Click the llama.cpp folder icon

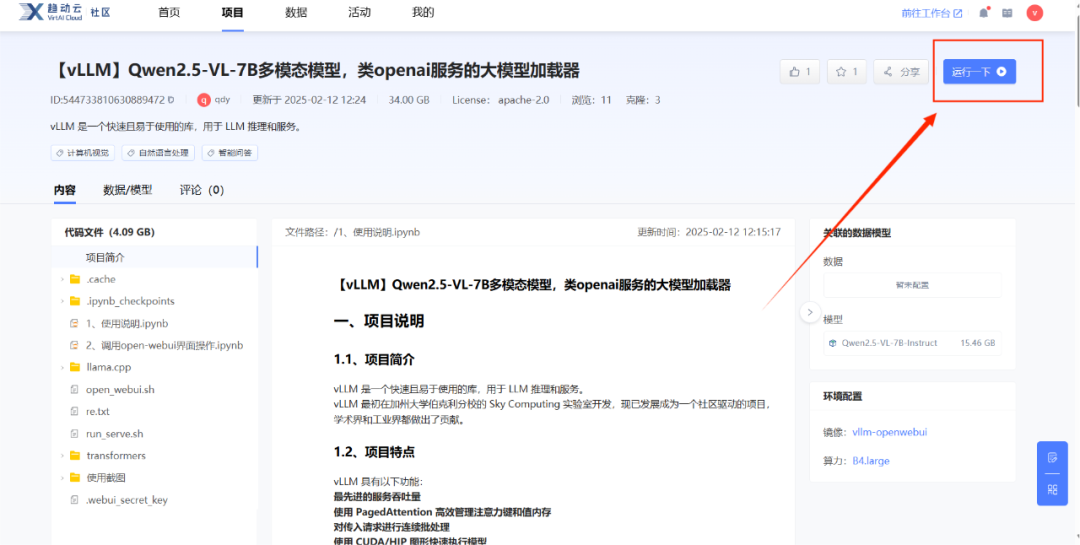pyautogui.click(x=74, y=367)
